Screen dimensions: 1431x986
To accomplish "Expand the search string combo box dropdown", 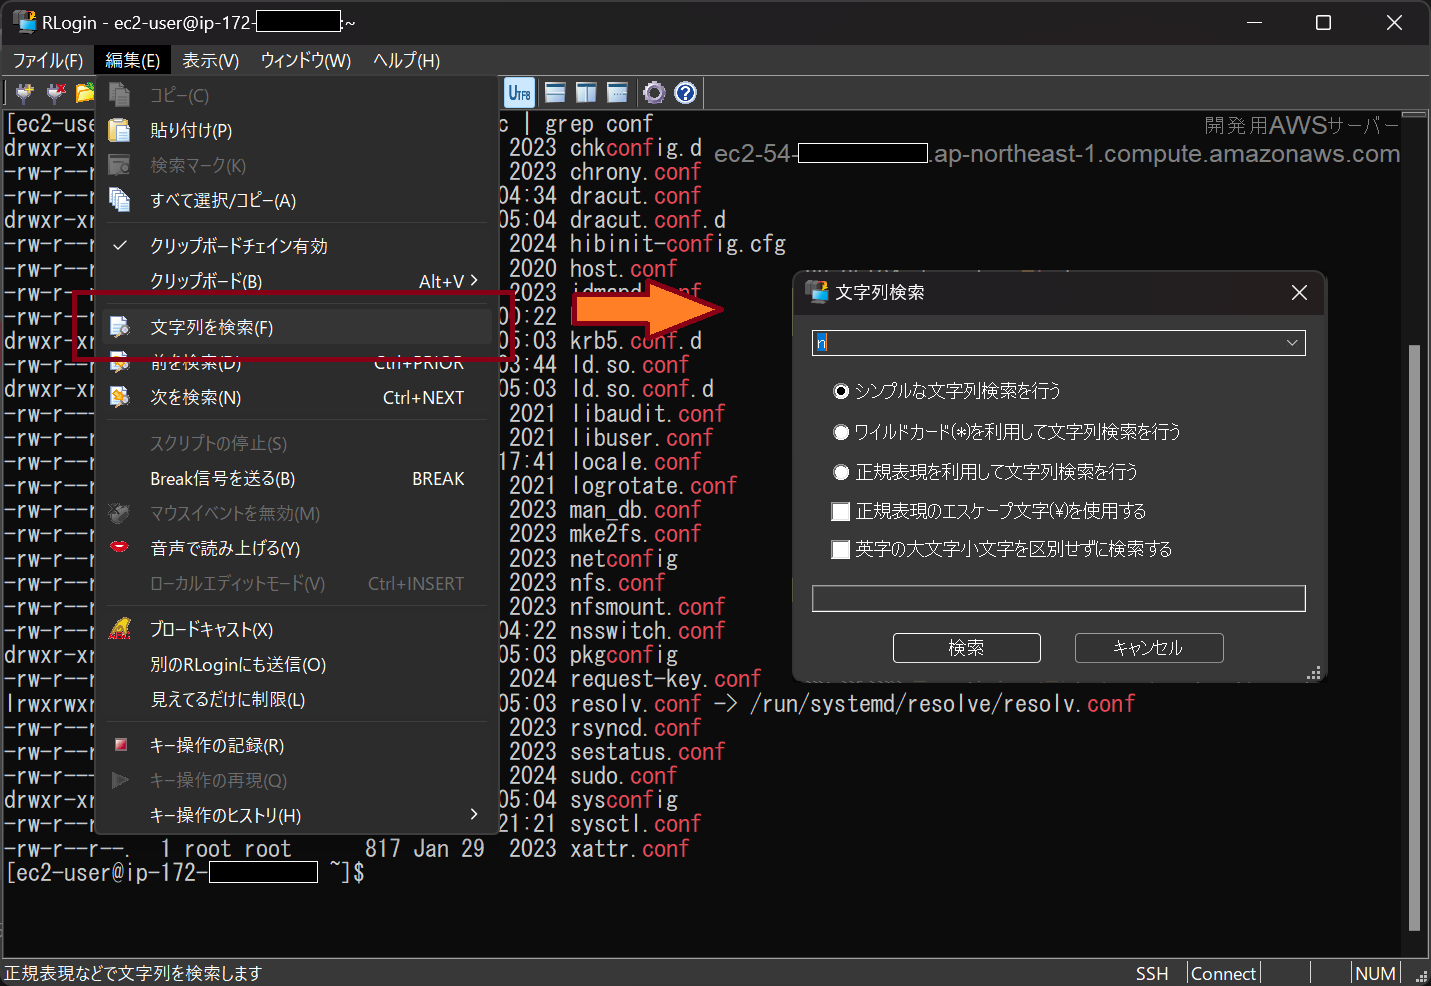I will click(x=1292, y=343).
